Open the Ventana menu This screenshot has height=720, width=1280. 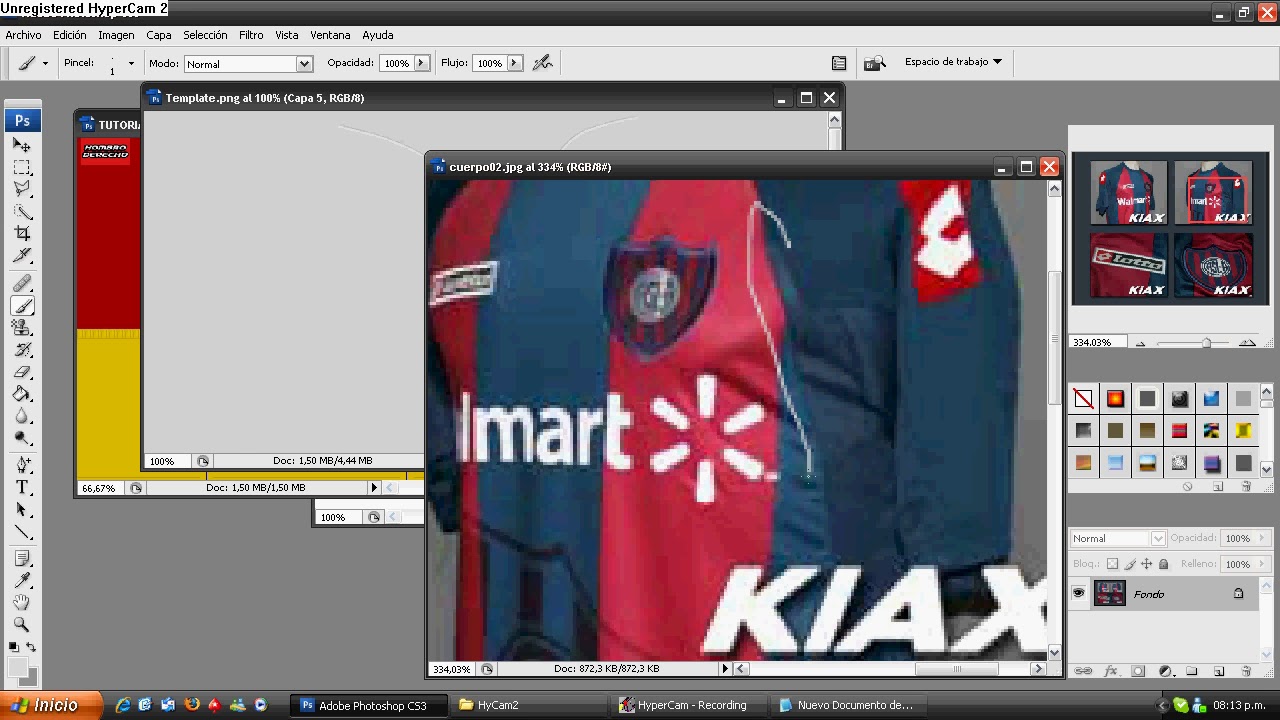[x=330, y=35]
